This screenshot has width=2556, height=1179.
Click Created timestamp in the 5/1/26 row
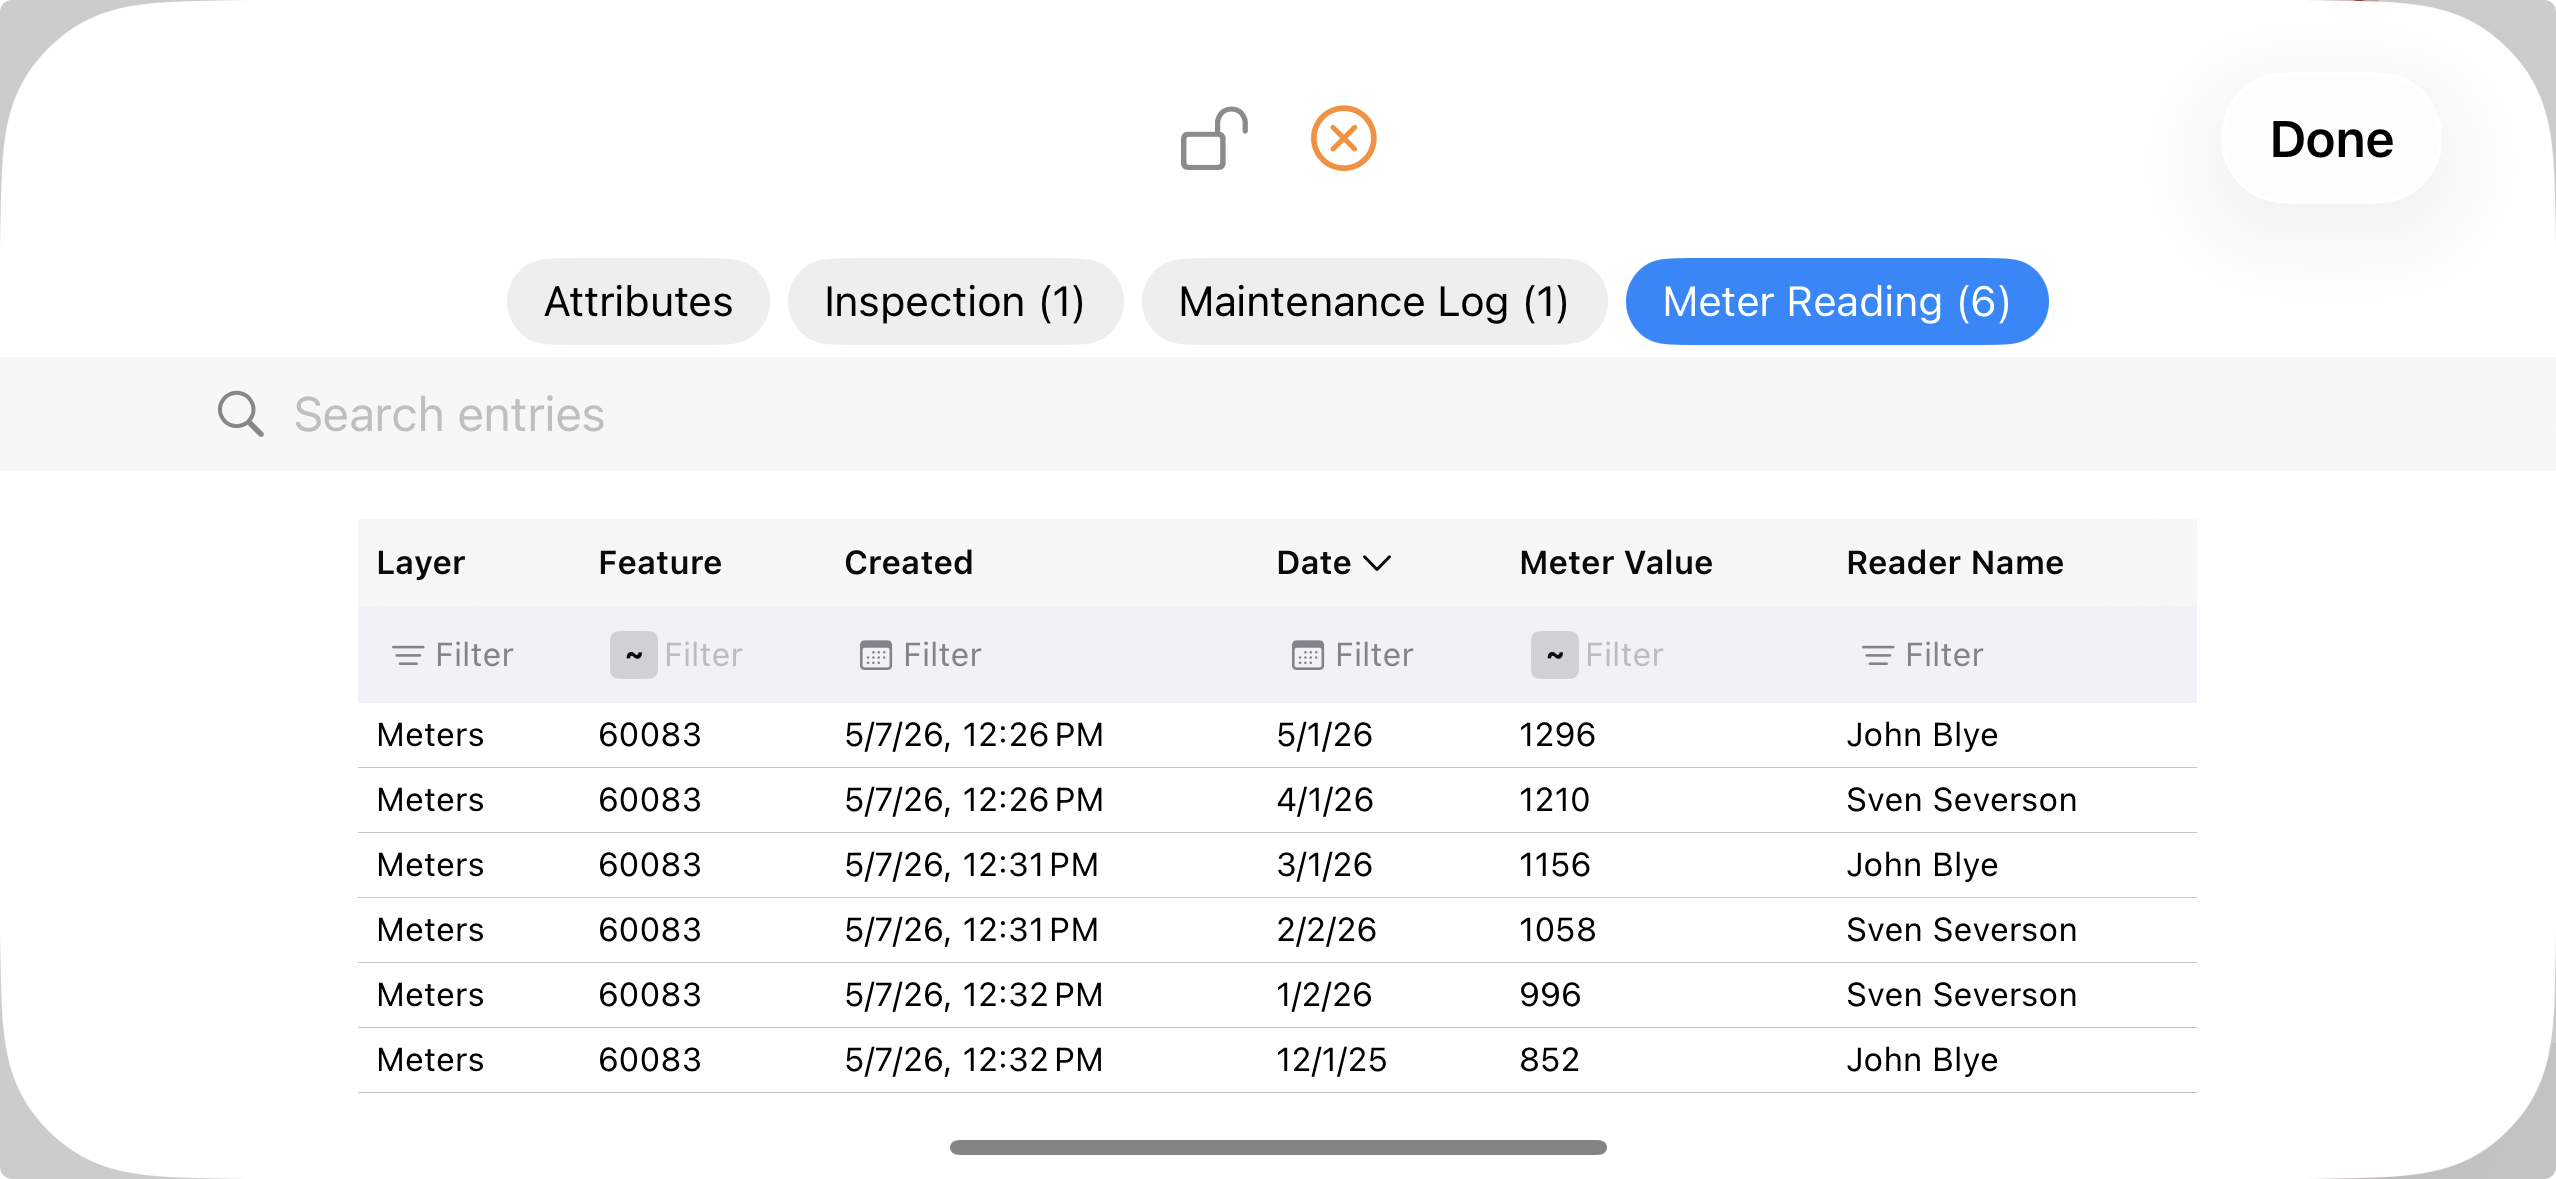(974, 735)
